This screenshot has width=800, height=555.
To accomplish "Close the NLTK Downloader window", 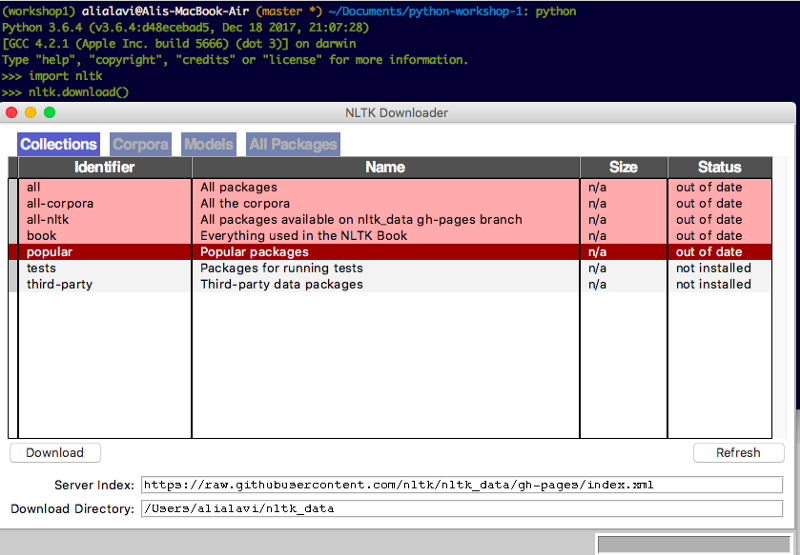I will pos(11,112).
